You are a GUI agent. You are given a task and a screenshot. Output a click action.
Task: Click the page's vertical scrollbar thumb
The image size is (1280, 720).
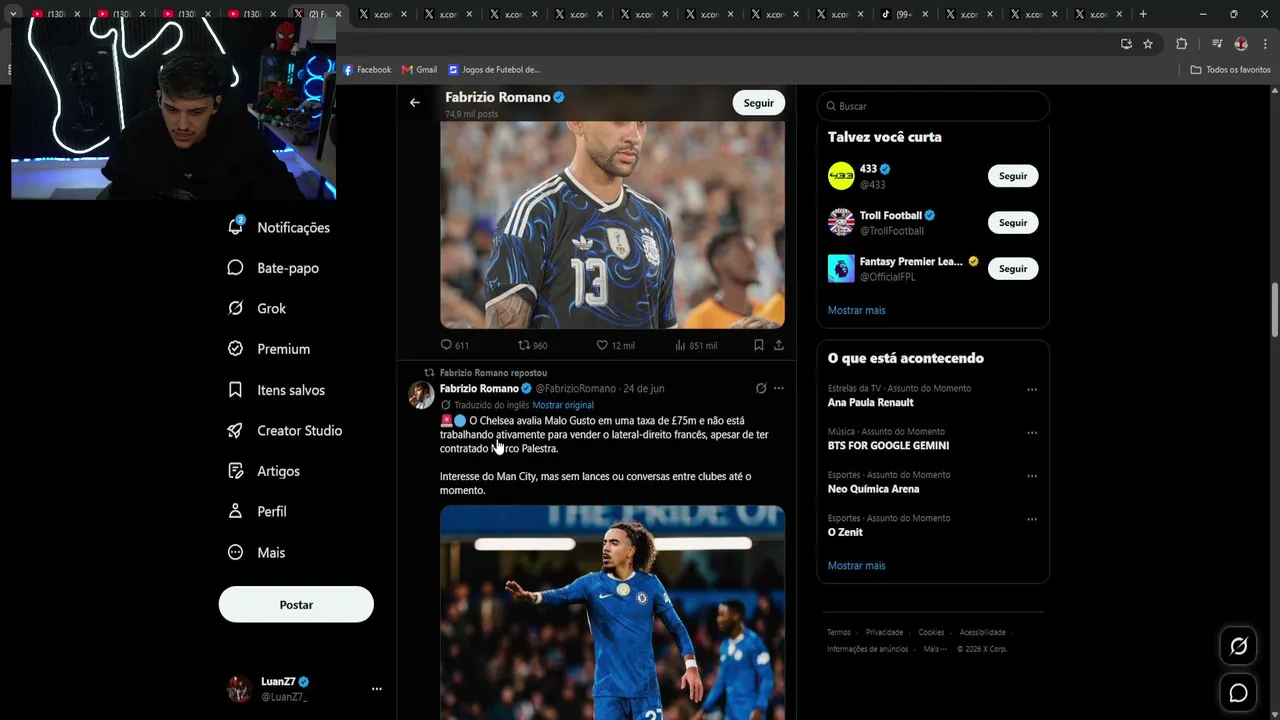[1275, 310]
